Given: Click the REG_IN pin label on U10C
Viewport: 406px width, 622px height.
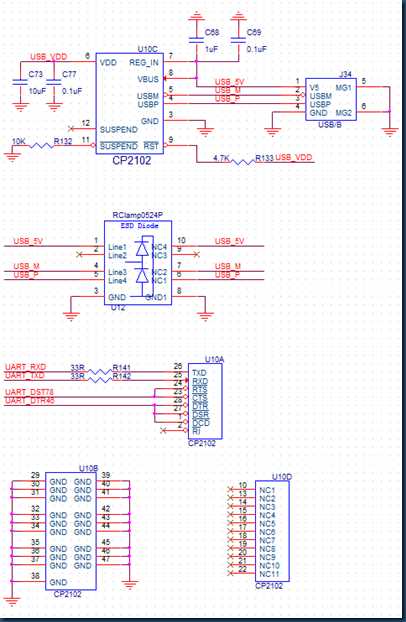Looking at the screenshot, I should tap(144, 62).
